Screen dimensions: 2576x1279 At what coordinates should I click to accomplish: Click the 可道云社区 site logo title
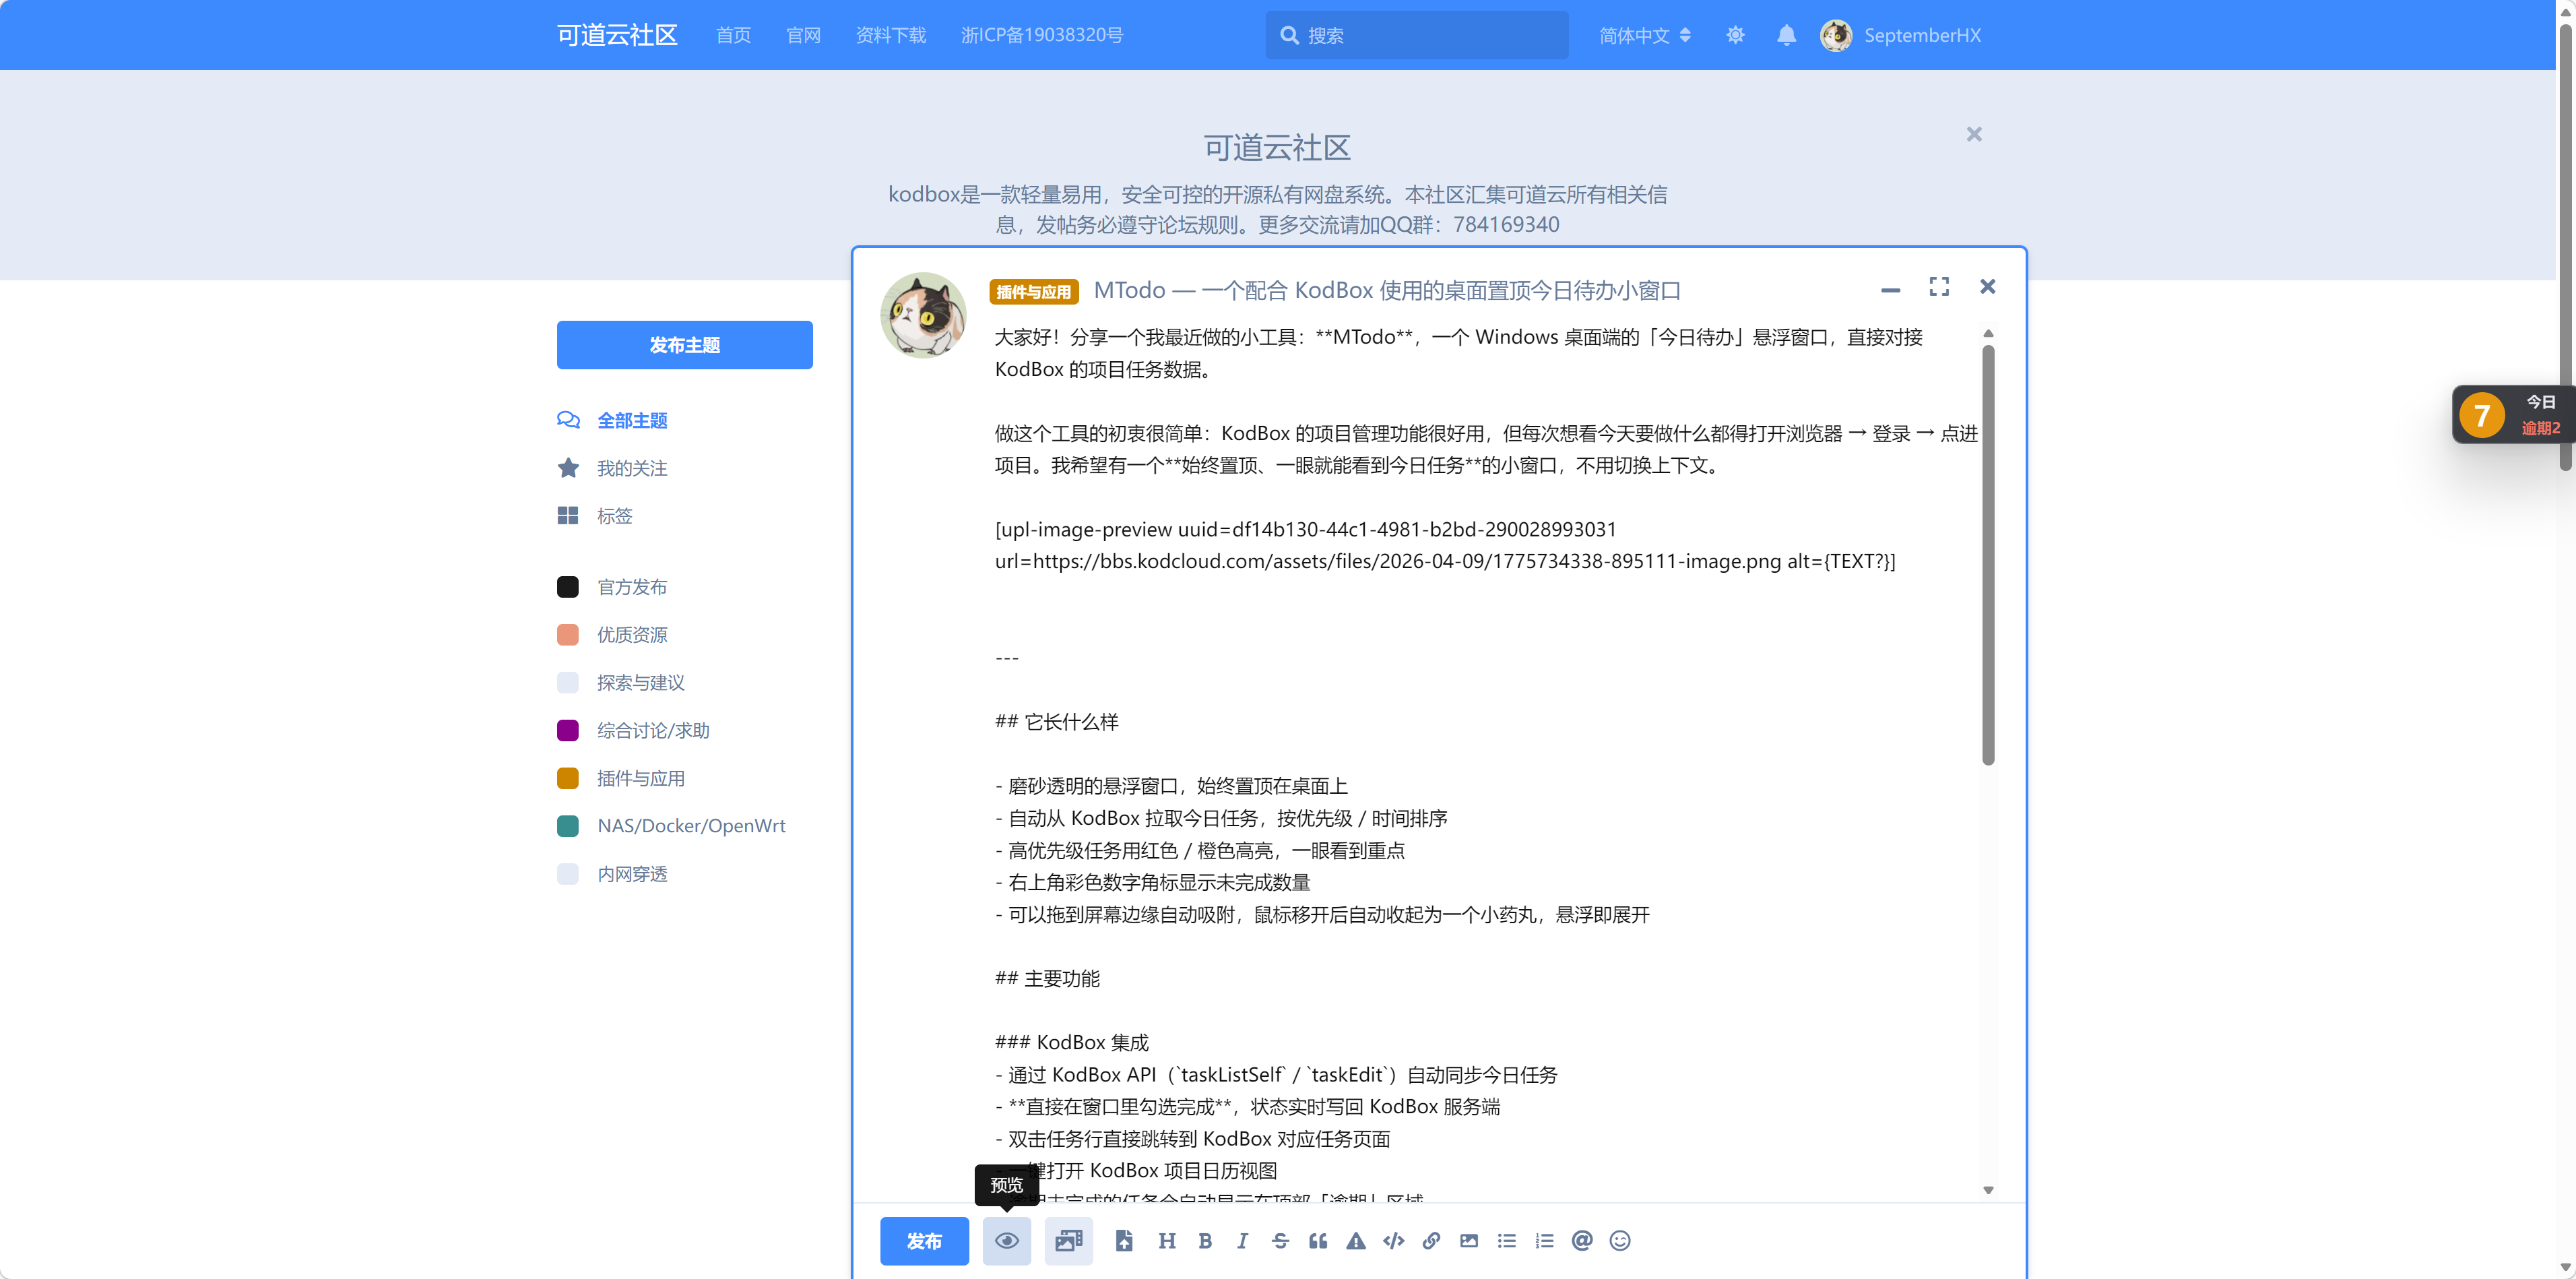(617, 35)
